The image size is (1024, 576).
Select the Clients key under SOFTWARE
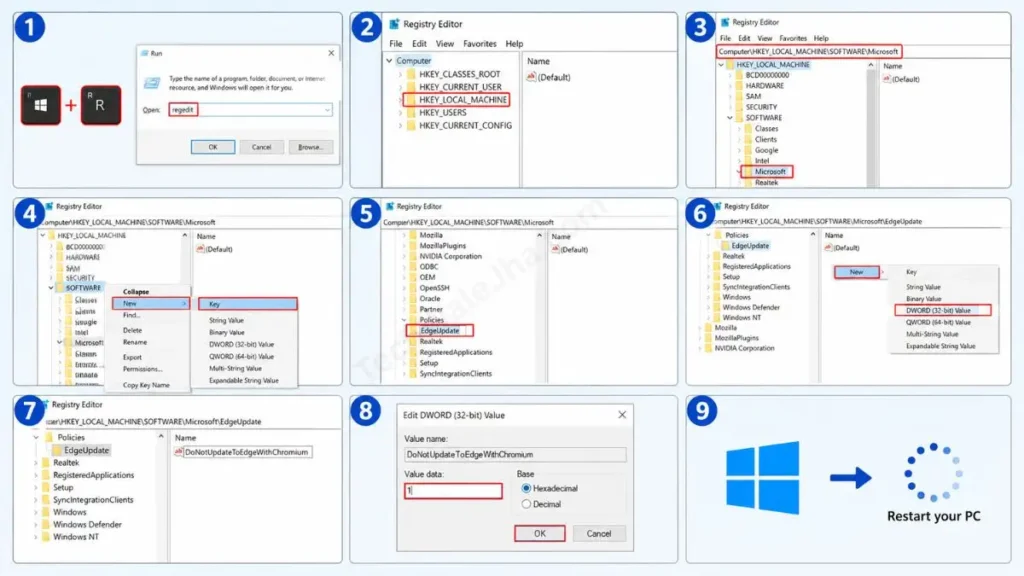pos(765,139)
